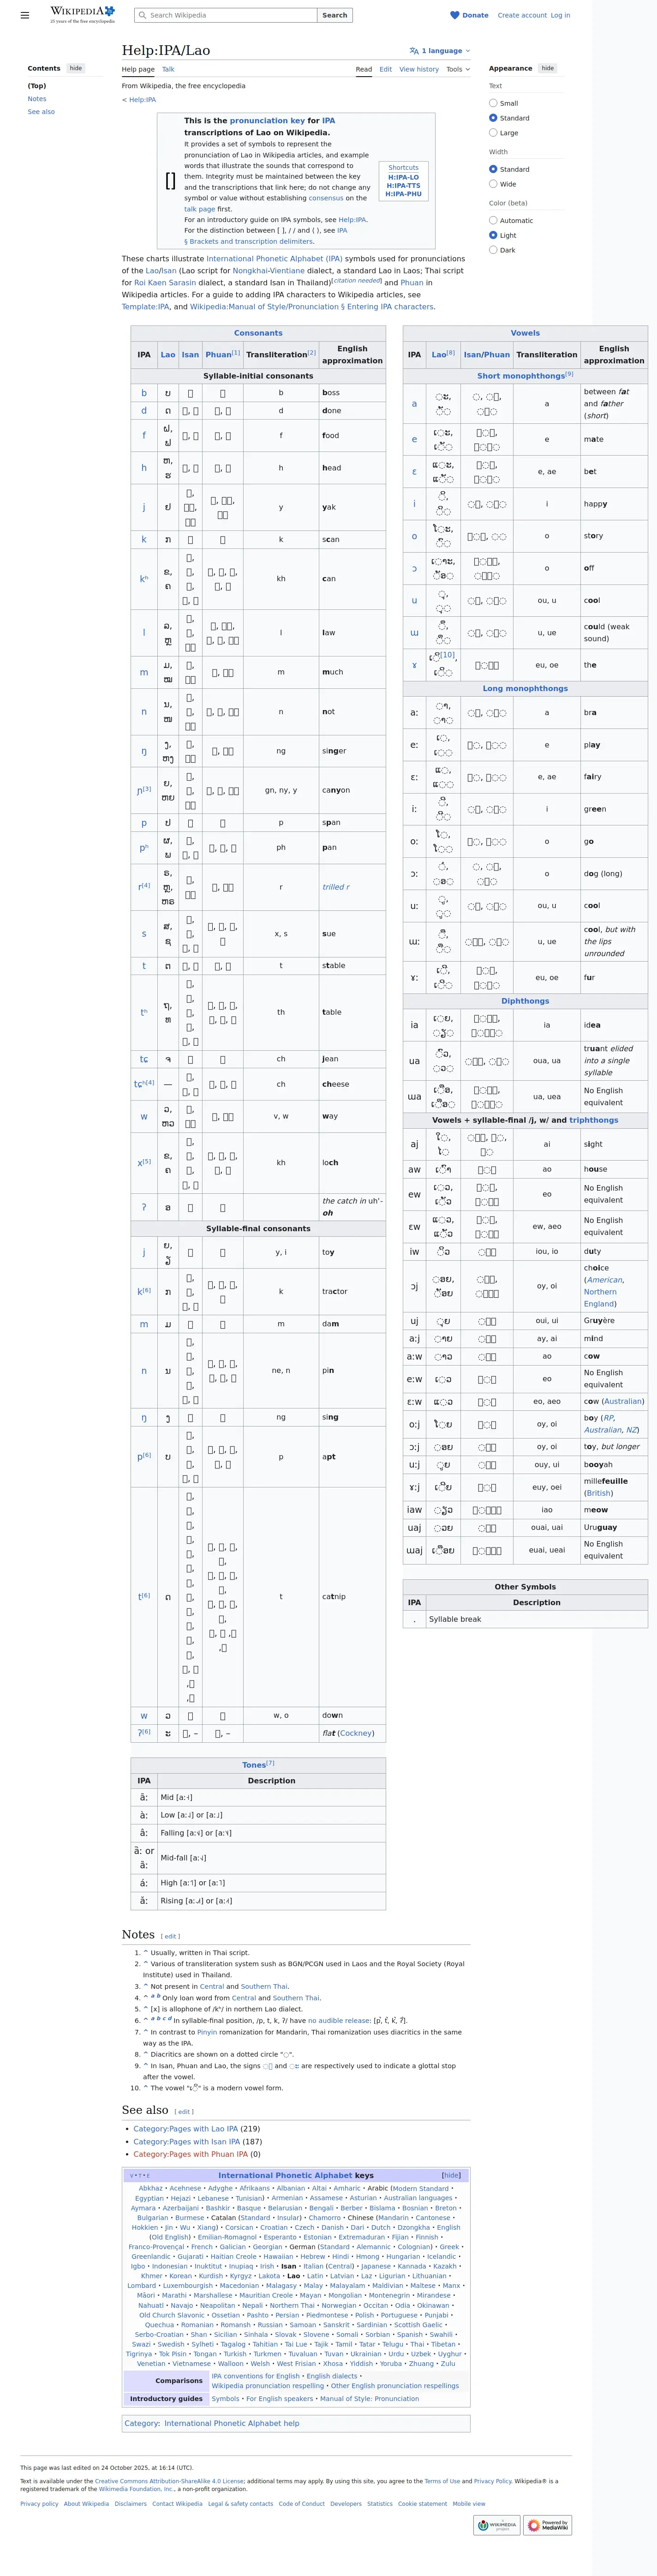Click the Donate heart icon
Screen dimensions: 657x2576
point(455,15)
